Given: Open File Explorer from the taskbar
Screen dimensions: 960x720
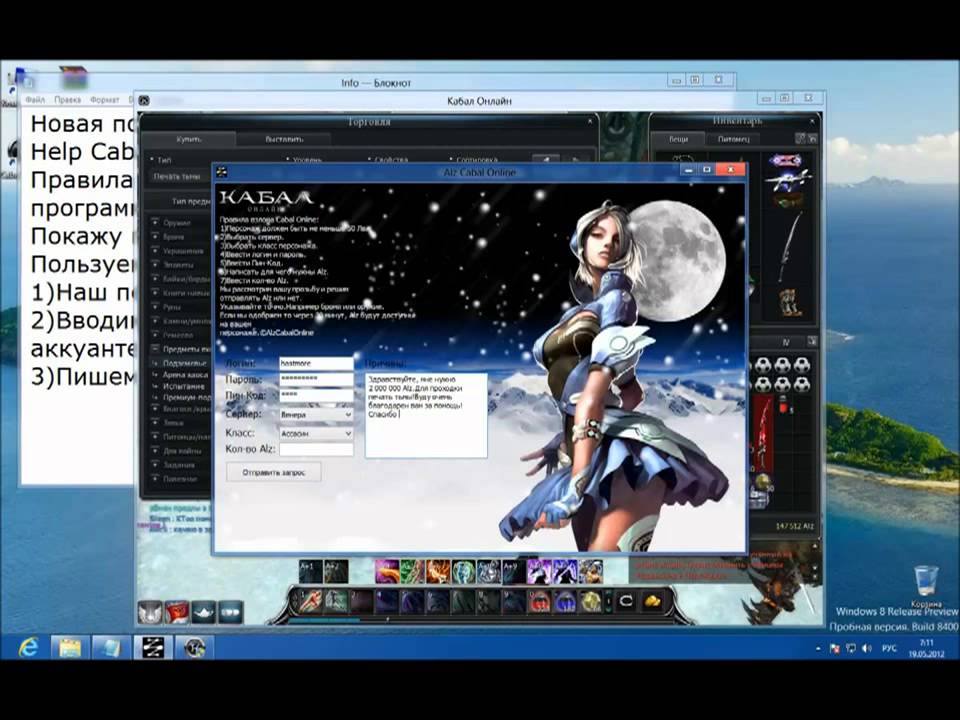Looking at the screenshot, I should coord(70,647).
